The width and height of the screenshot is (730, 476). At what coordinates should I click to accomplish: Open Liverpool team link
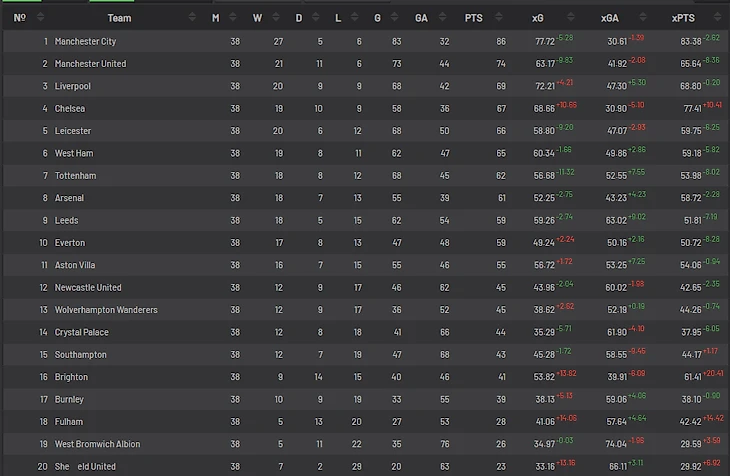(73, 86)
